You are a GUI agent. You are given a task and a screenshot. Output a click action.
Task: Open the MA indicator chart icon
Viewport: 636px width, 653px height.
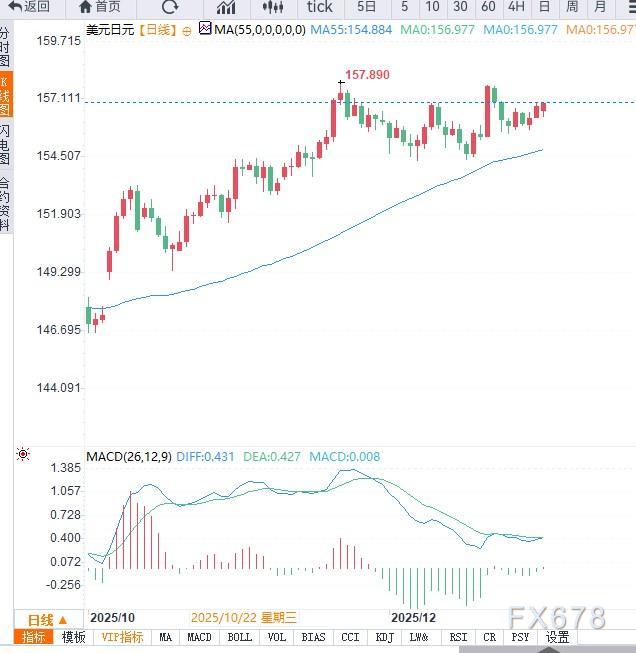coord(205,29)
